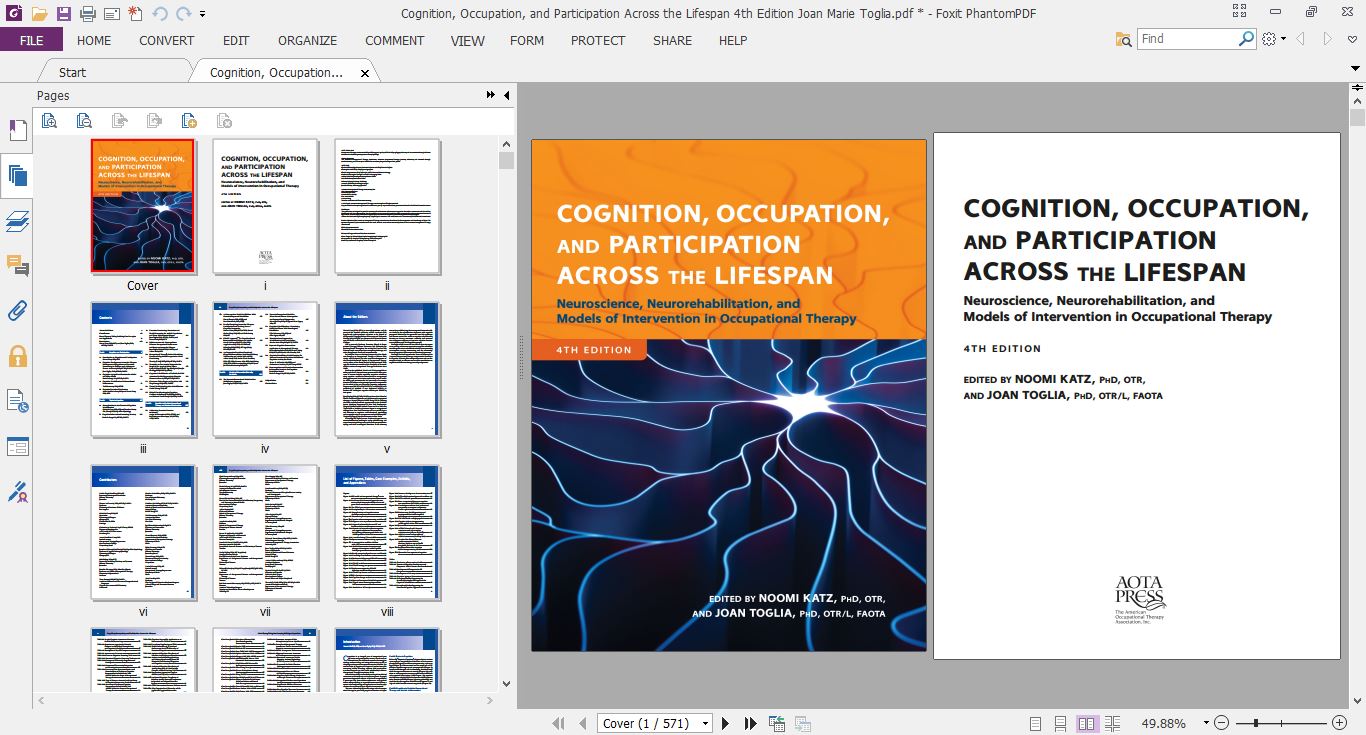Screen dimensions: 1366x735
Task: Close the Cognition, Occupation document tab
Action: [365, 73]
